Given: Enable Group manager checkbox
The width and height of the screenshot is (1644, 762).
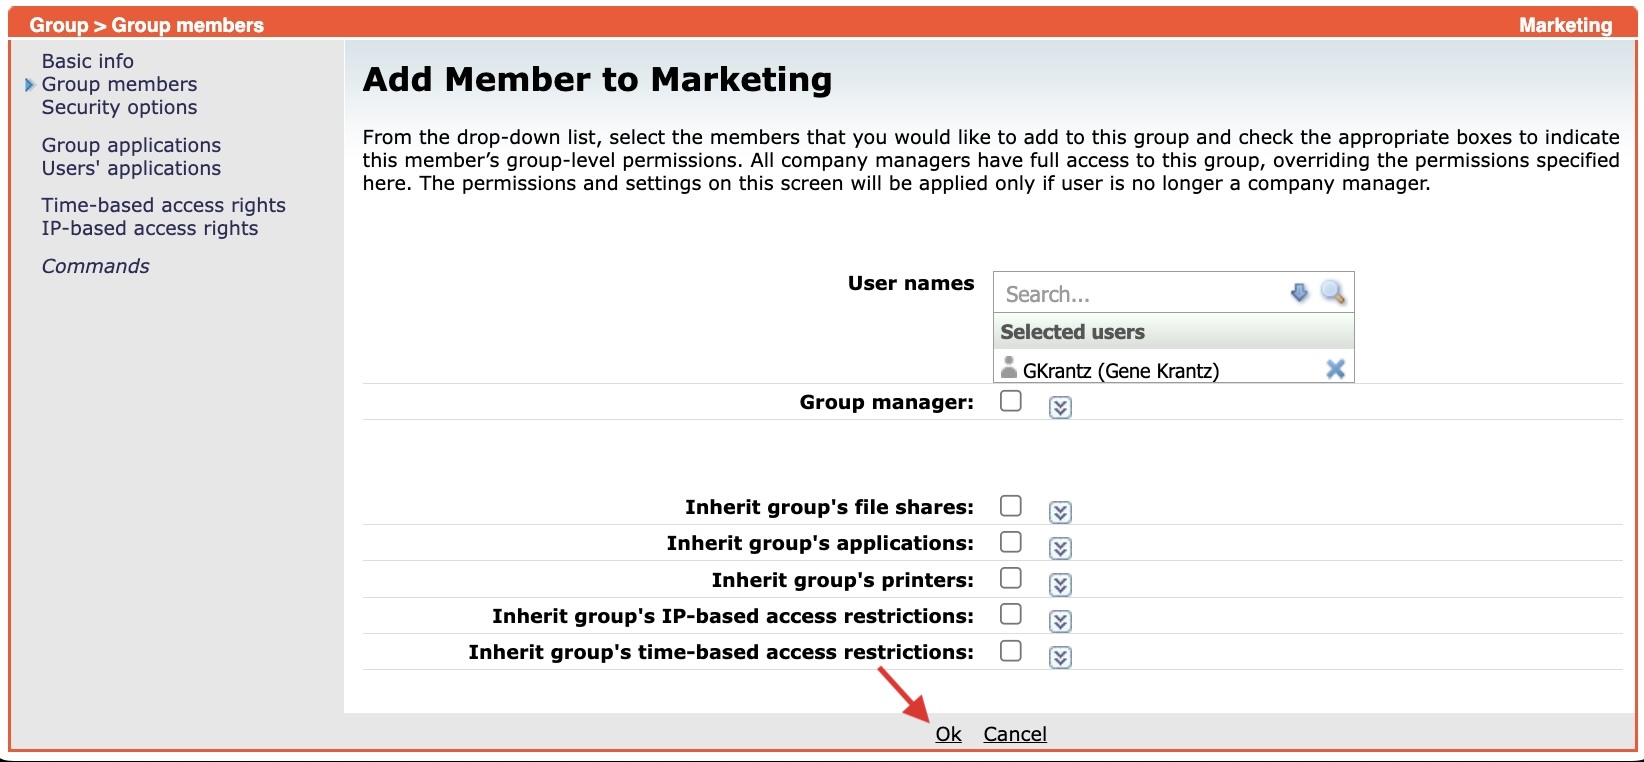Looking at the screenshot, I should [1011, 401].
